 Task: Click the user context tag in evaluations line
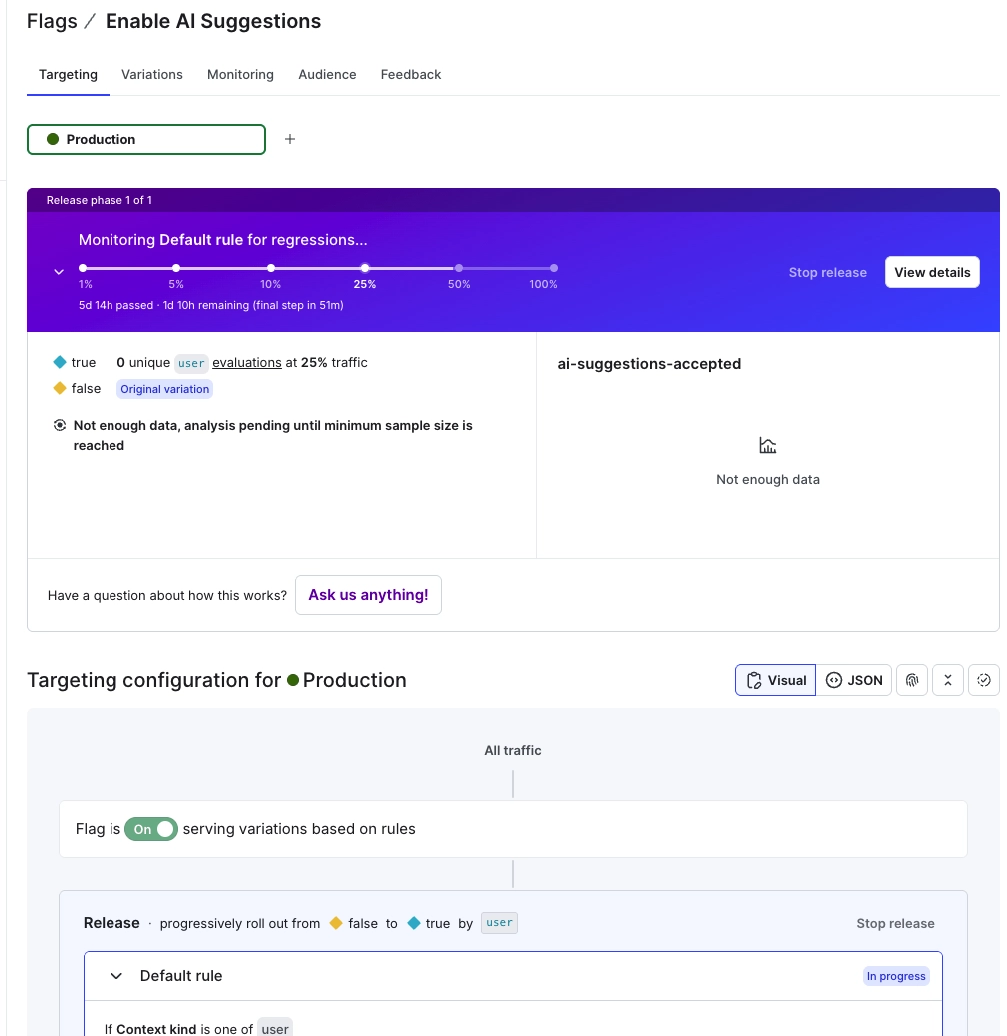(191, 363)
